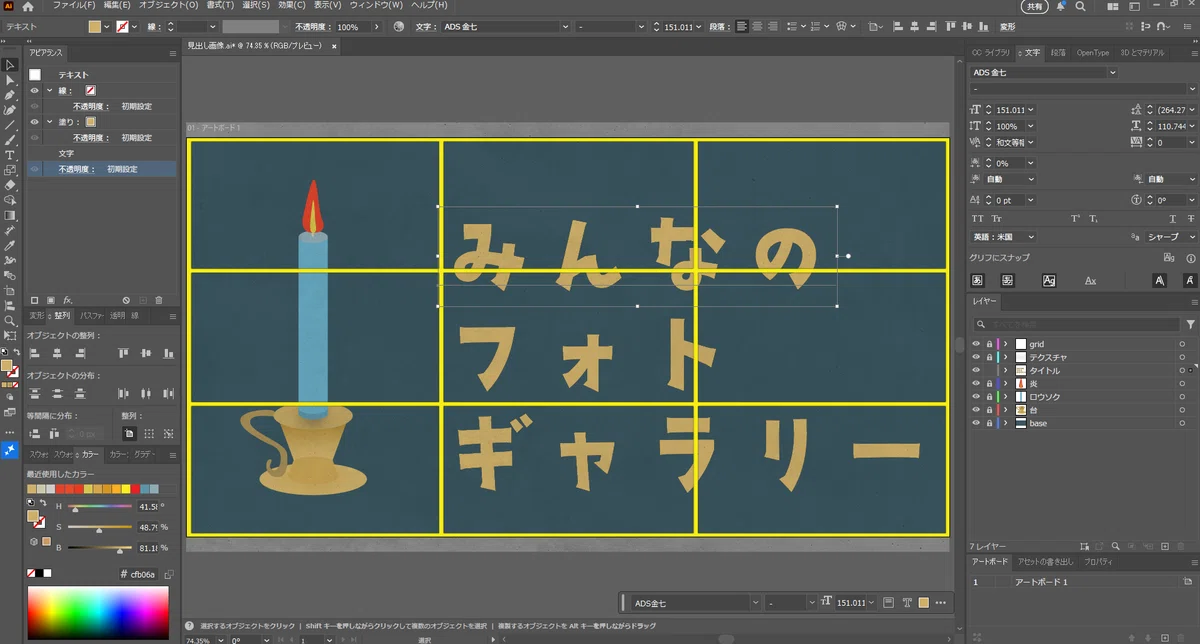
Task: Click the All Caps TT icon
Action: click(978, 218)
